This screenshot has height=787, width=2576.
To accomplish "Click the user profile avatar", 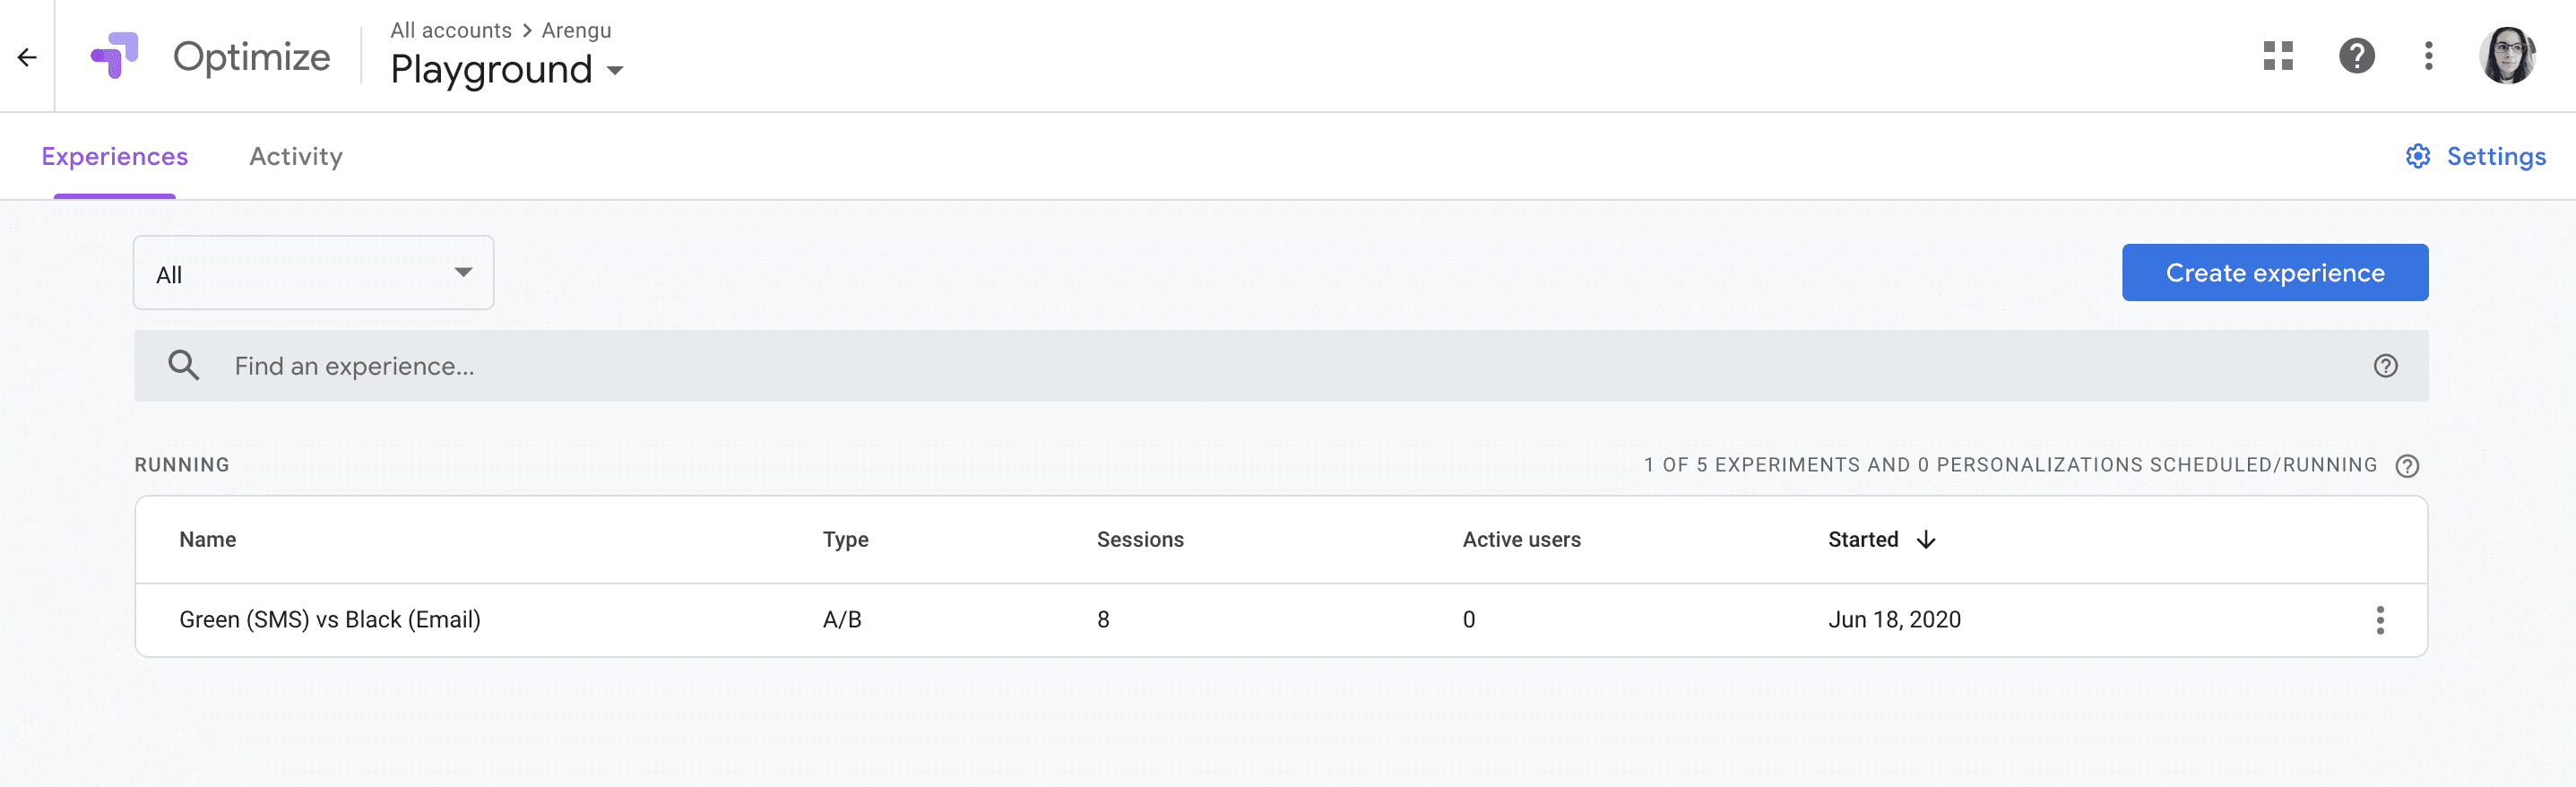I will (x=2506, y=56).
